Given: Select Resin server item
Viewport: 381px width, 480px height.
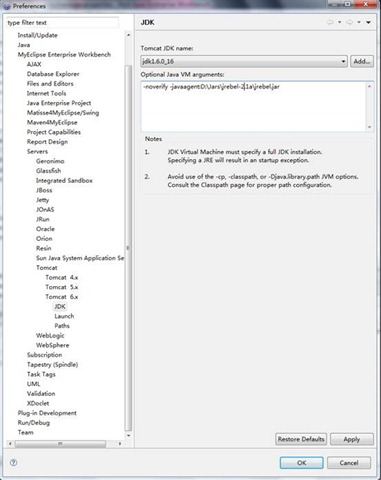Looking at the screenshot, I should tap(44, 248).
